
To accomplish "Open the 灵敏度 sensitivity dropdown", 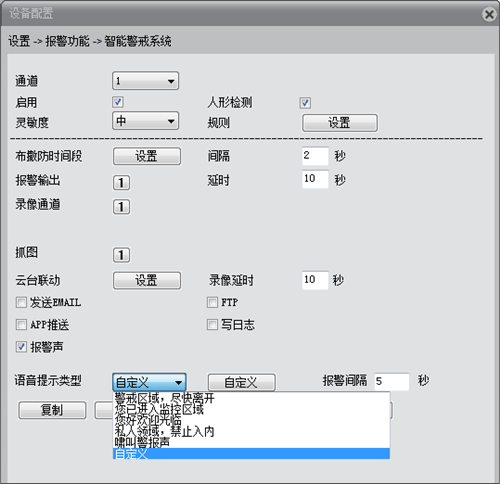I will pyautogui.click(x=145, y=121).
